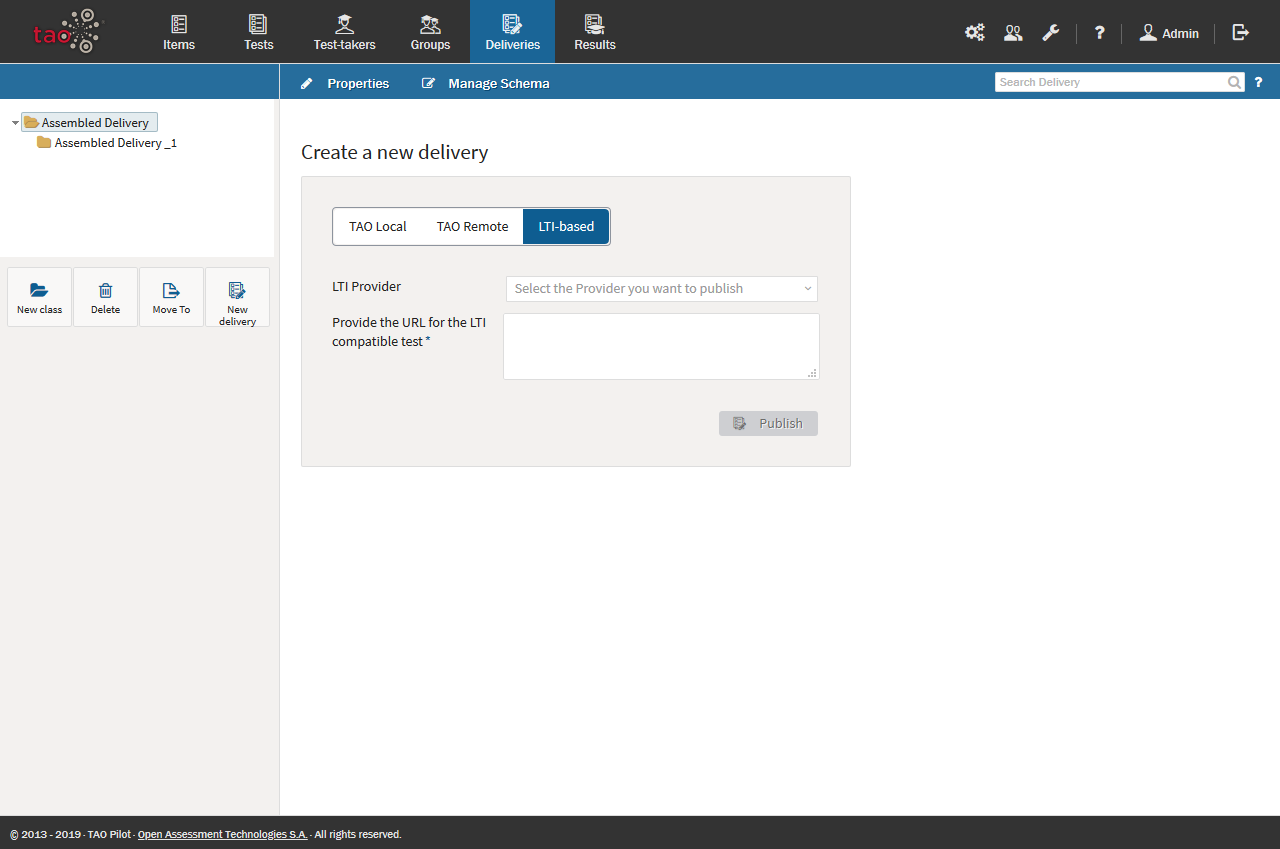
Task: Click the TAO logo
Action: [x=68, y=32]
